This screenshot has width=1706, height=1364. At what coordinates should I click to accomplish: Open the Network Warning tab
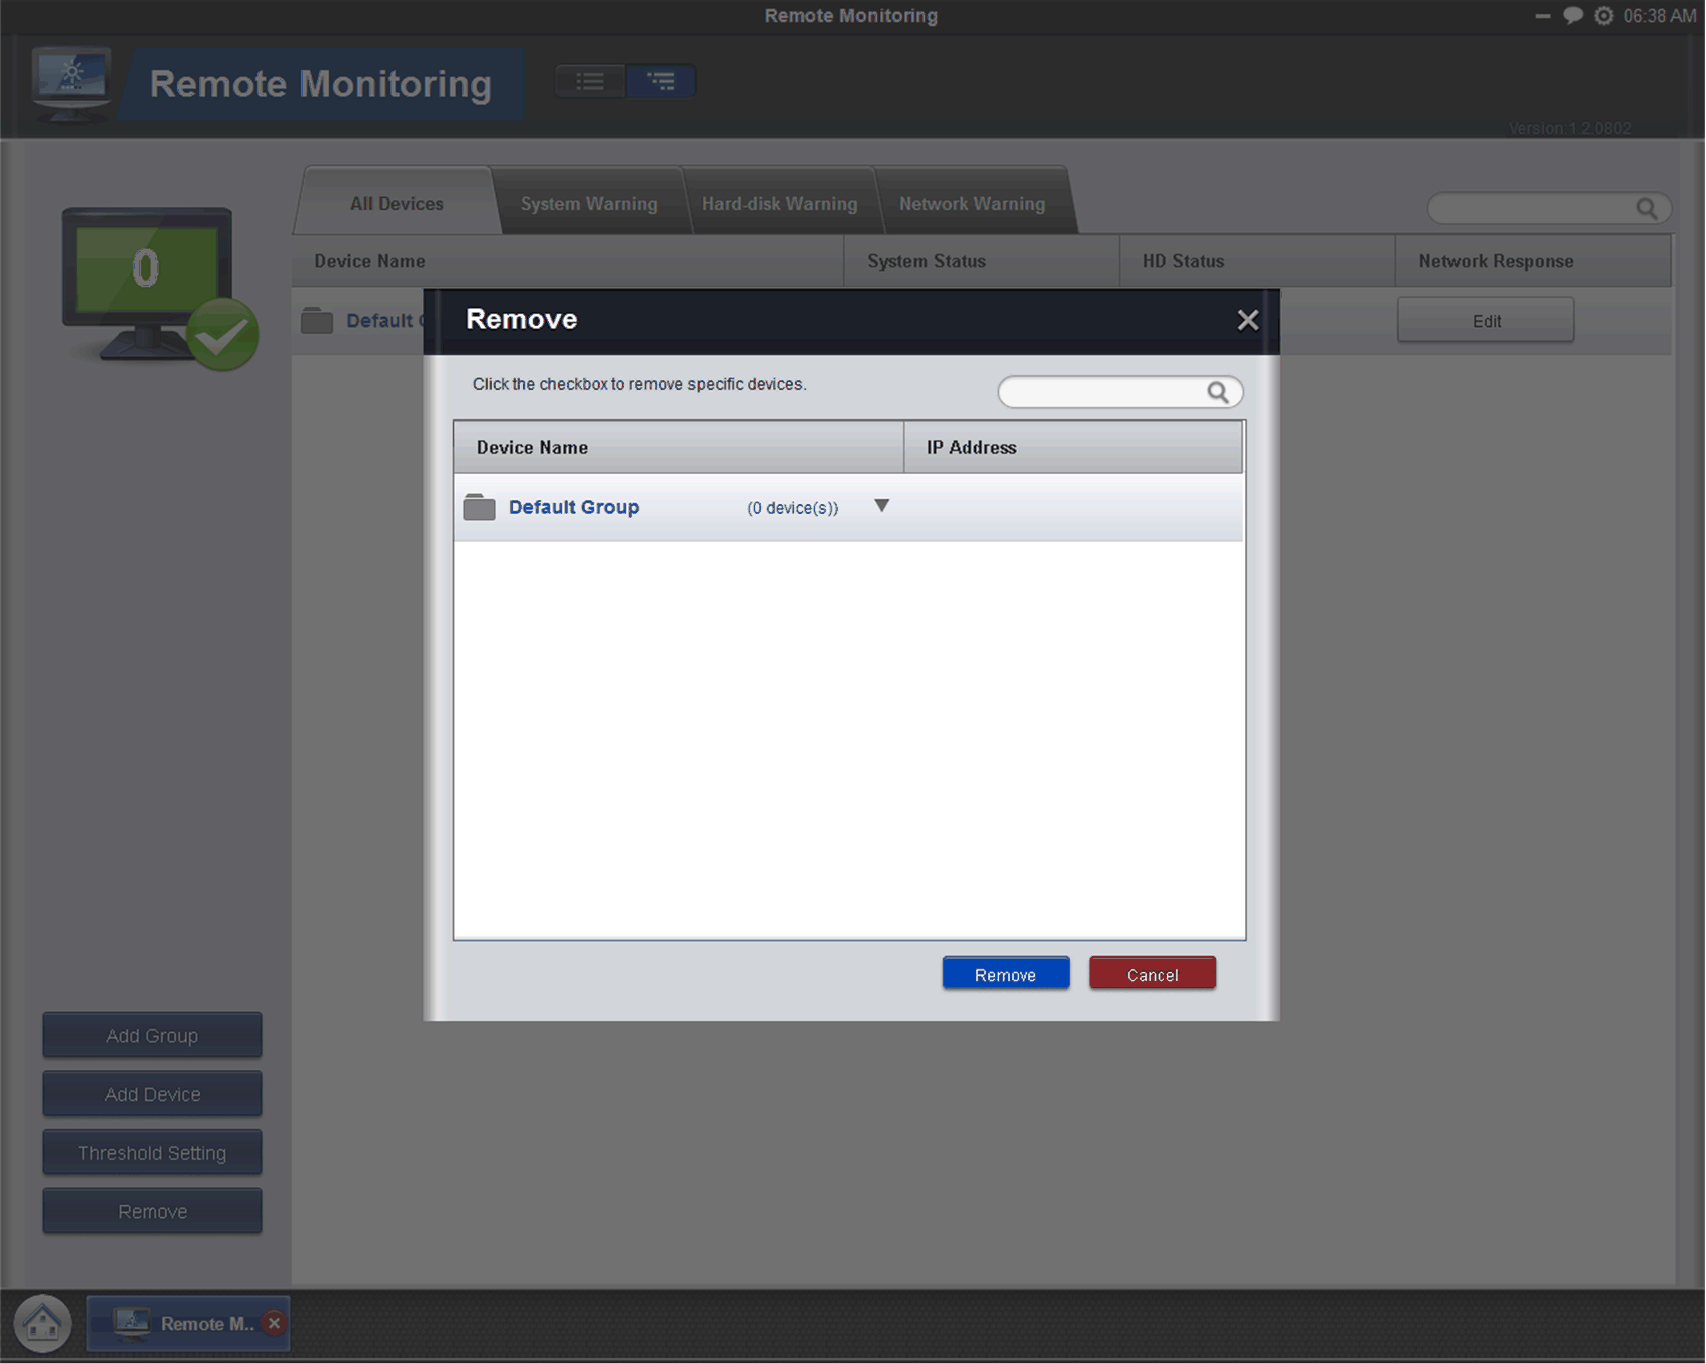point(970,203)
